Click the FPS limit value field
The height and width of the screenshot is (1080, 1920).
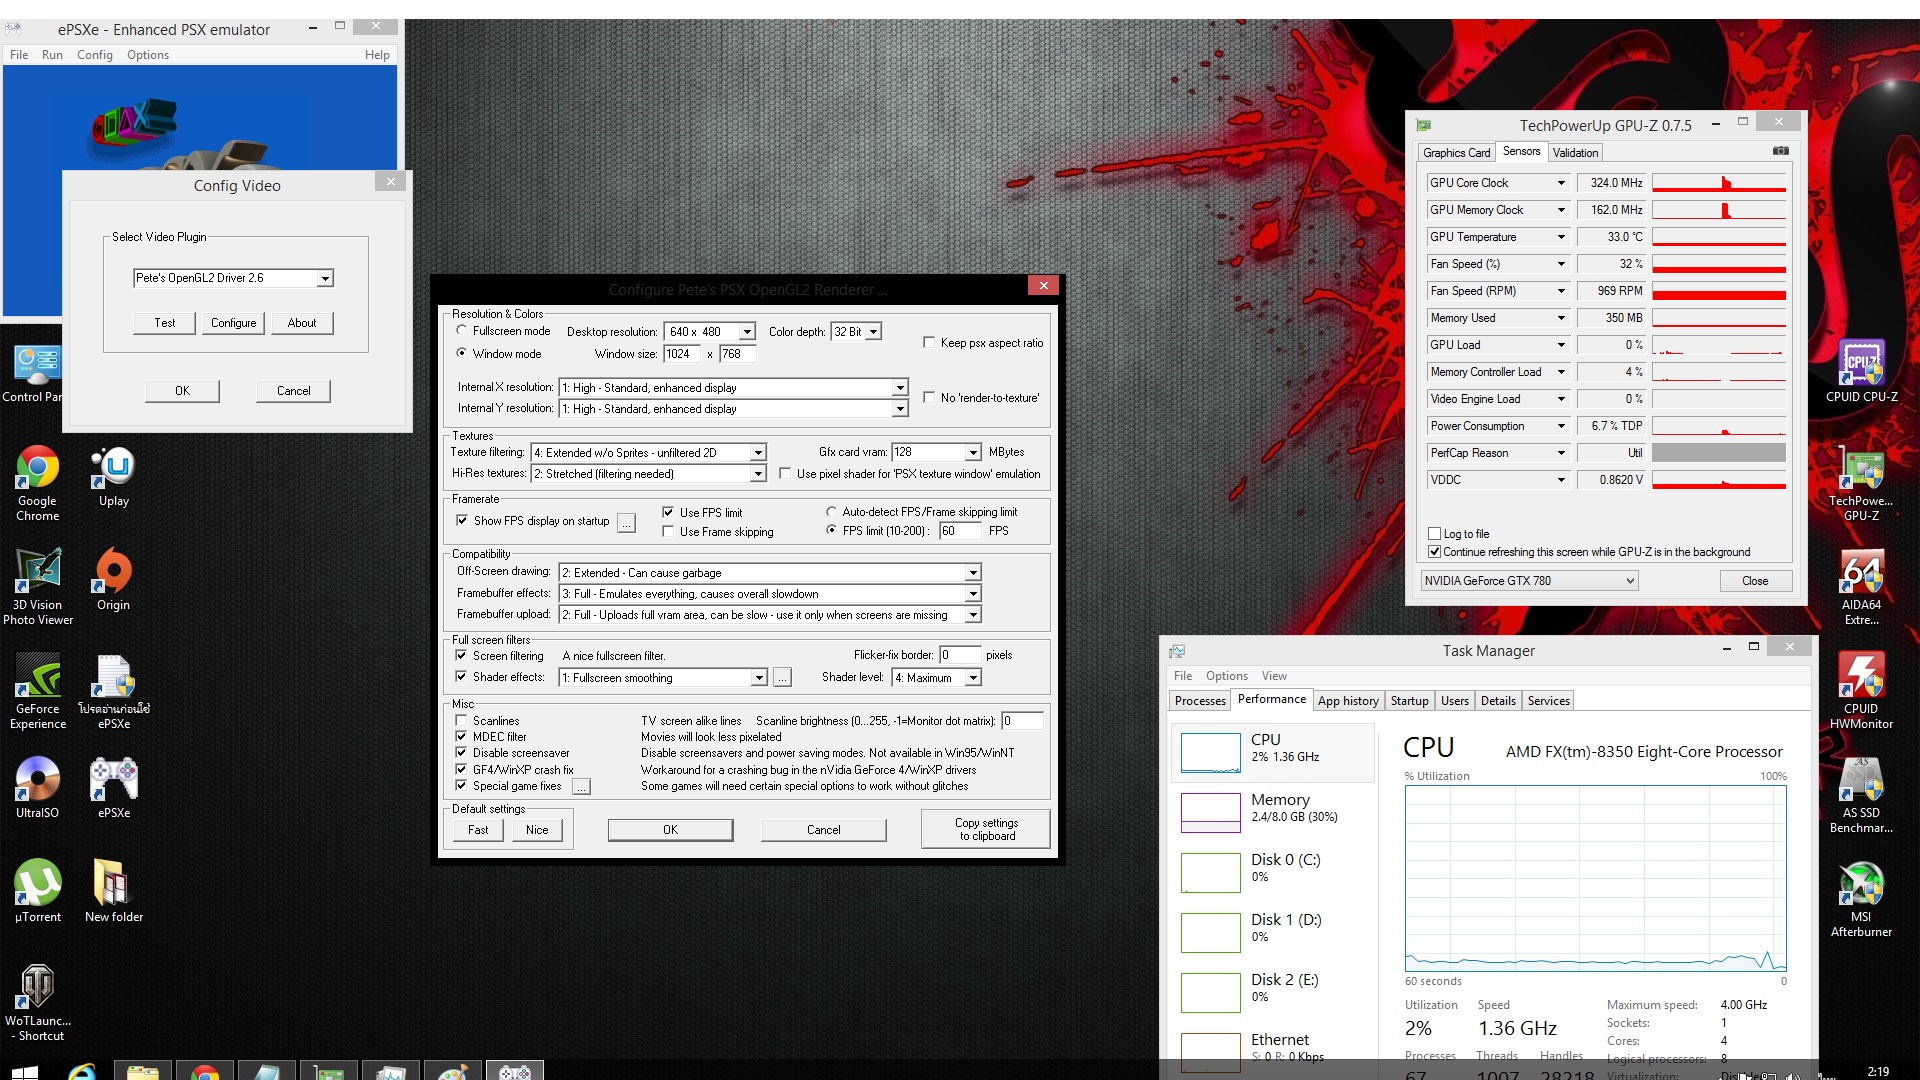pos(959,531)
